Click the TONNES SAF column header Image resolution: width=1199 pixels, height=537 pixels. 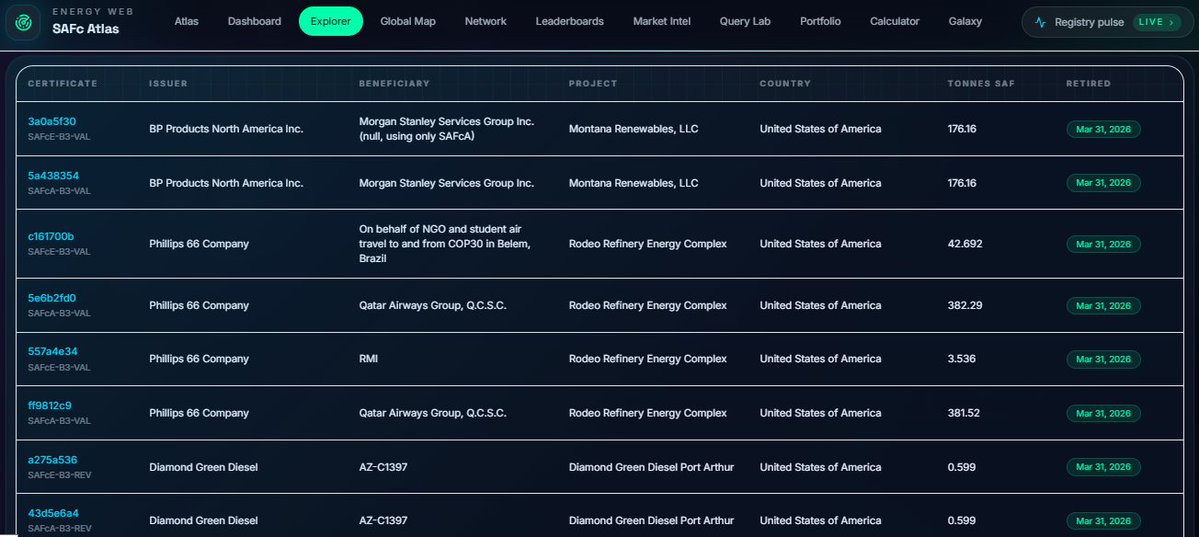981,83
